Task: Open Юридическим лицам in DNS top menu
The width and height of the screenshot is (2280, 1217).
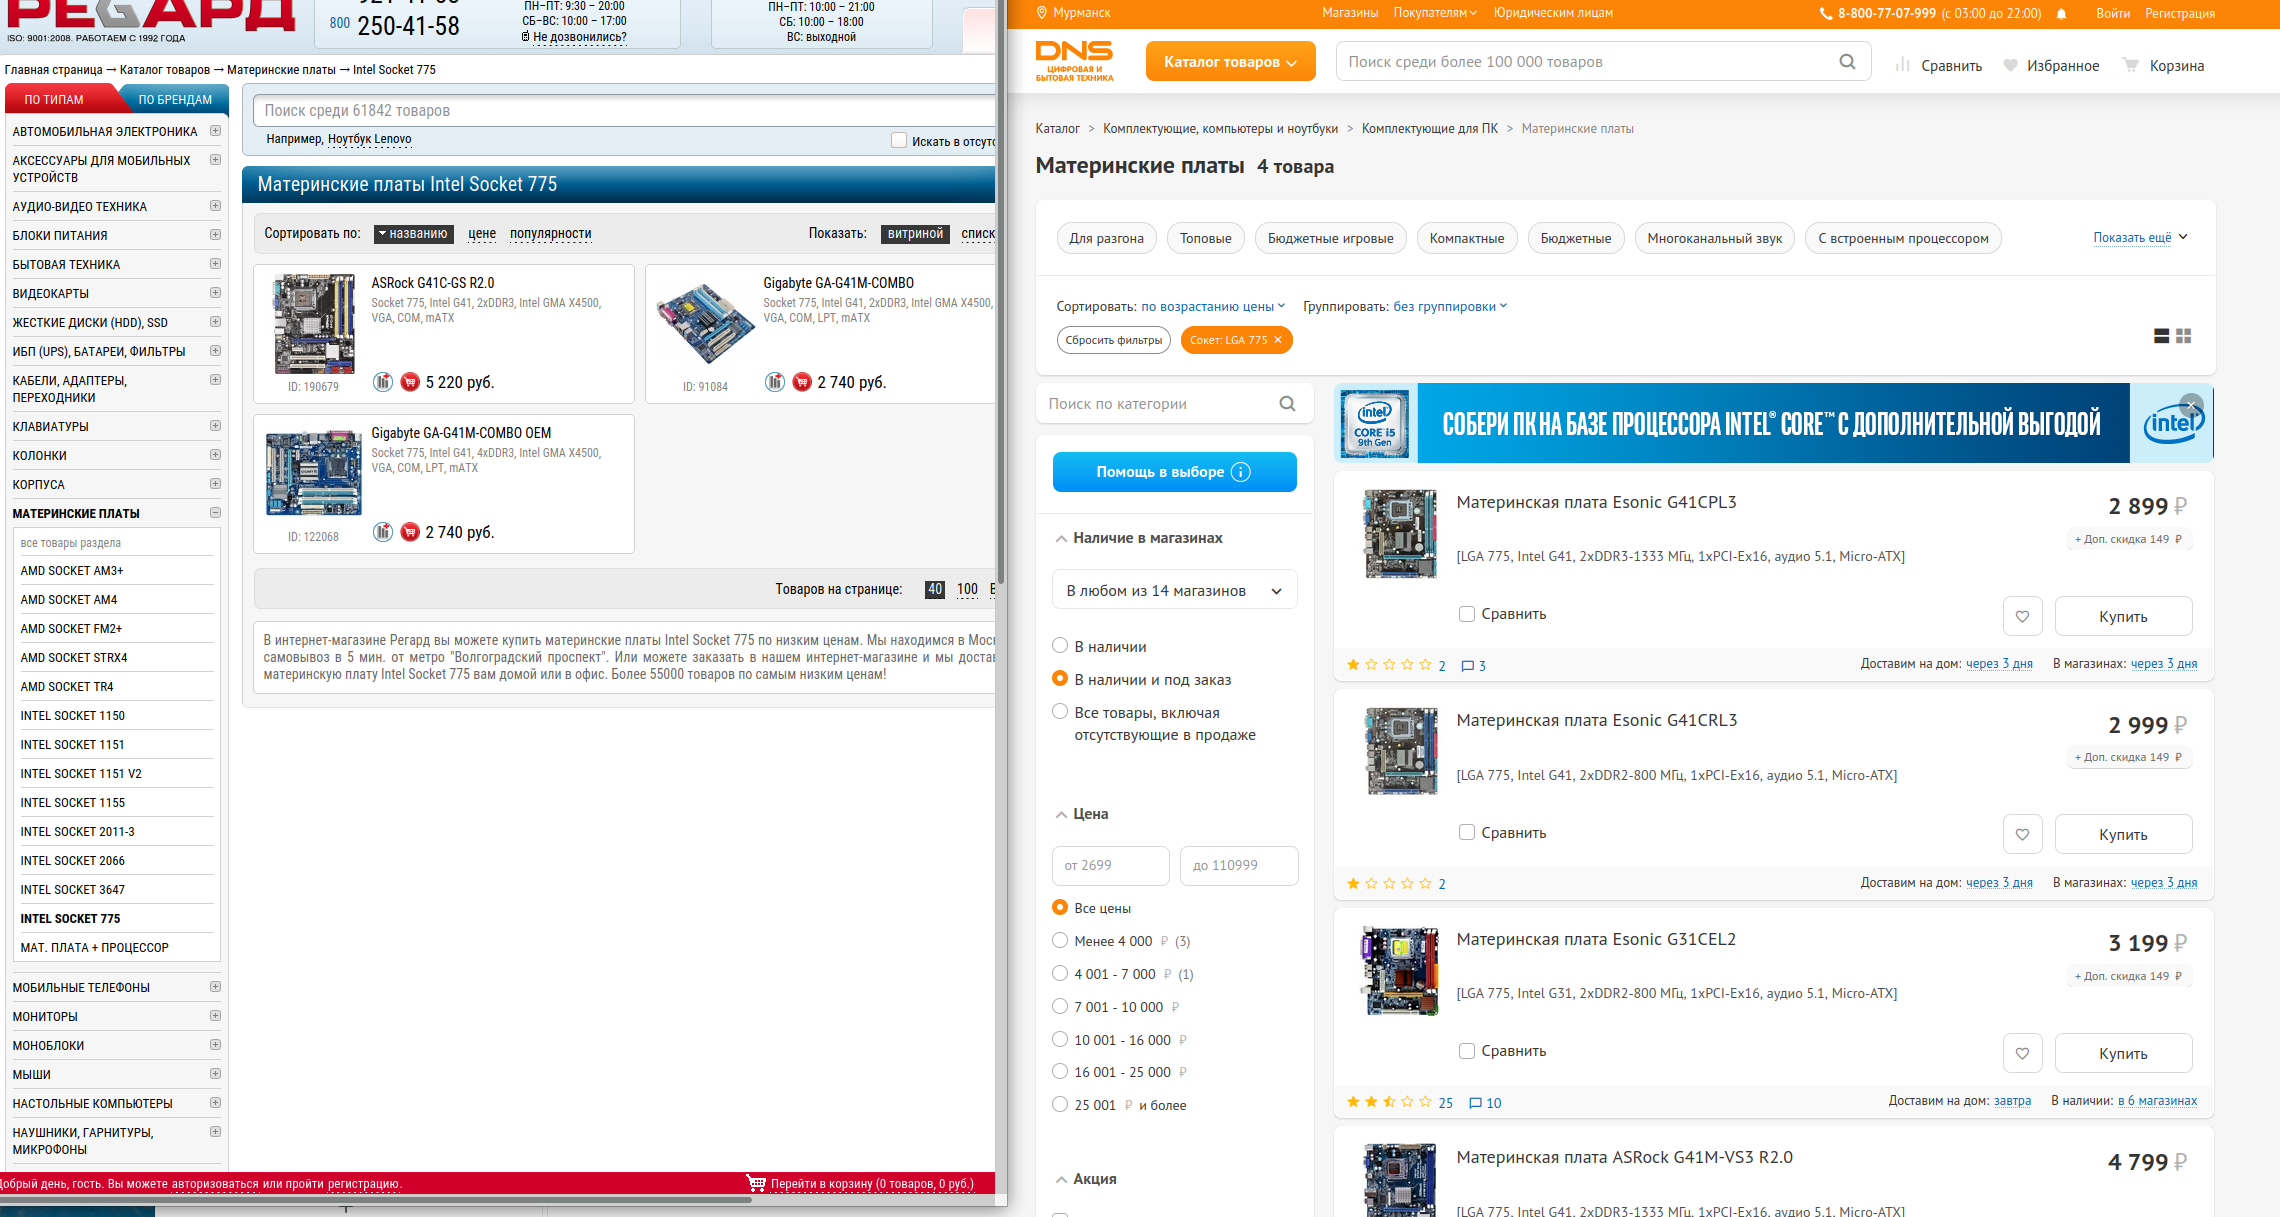Action: tap(1553, 13)
